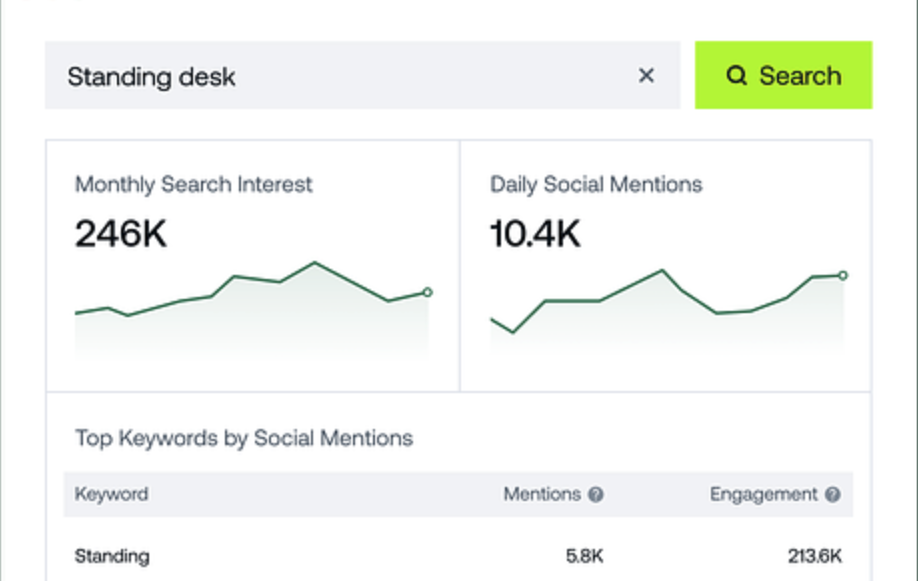
Task: Click the Monthly Search Interest chart endpoint marker
Action: point(427,292)
